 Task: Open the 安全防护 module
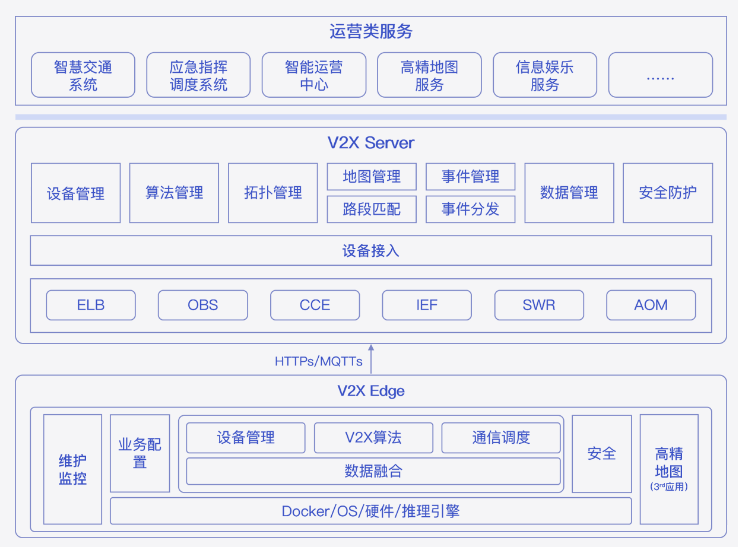[x=668, y=193]
